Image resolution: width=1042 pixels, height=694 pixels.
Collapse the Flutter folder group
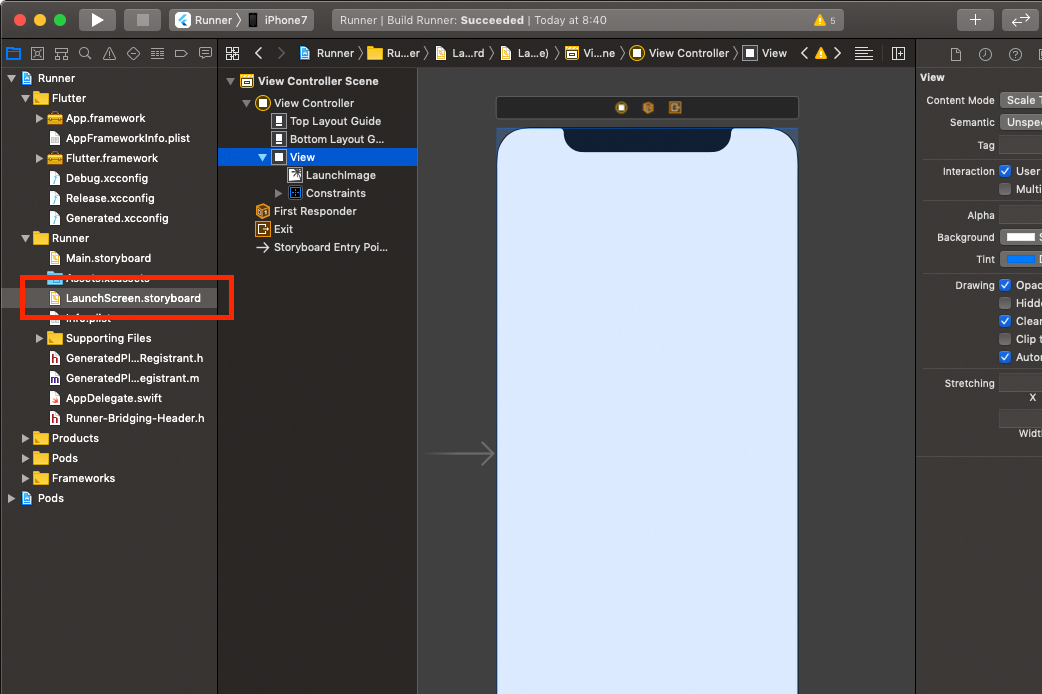pos(25,98)
